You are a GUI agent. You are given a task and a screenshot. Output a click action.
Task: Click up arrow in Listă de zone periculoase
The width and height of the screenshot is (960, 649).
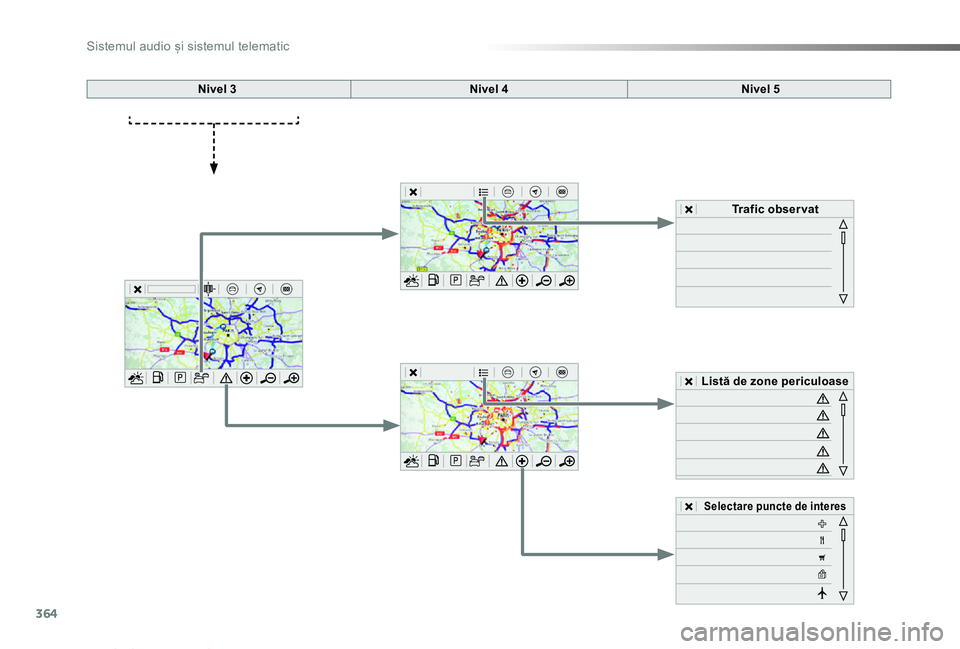click(843, 397)
